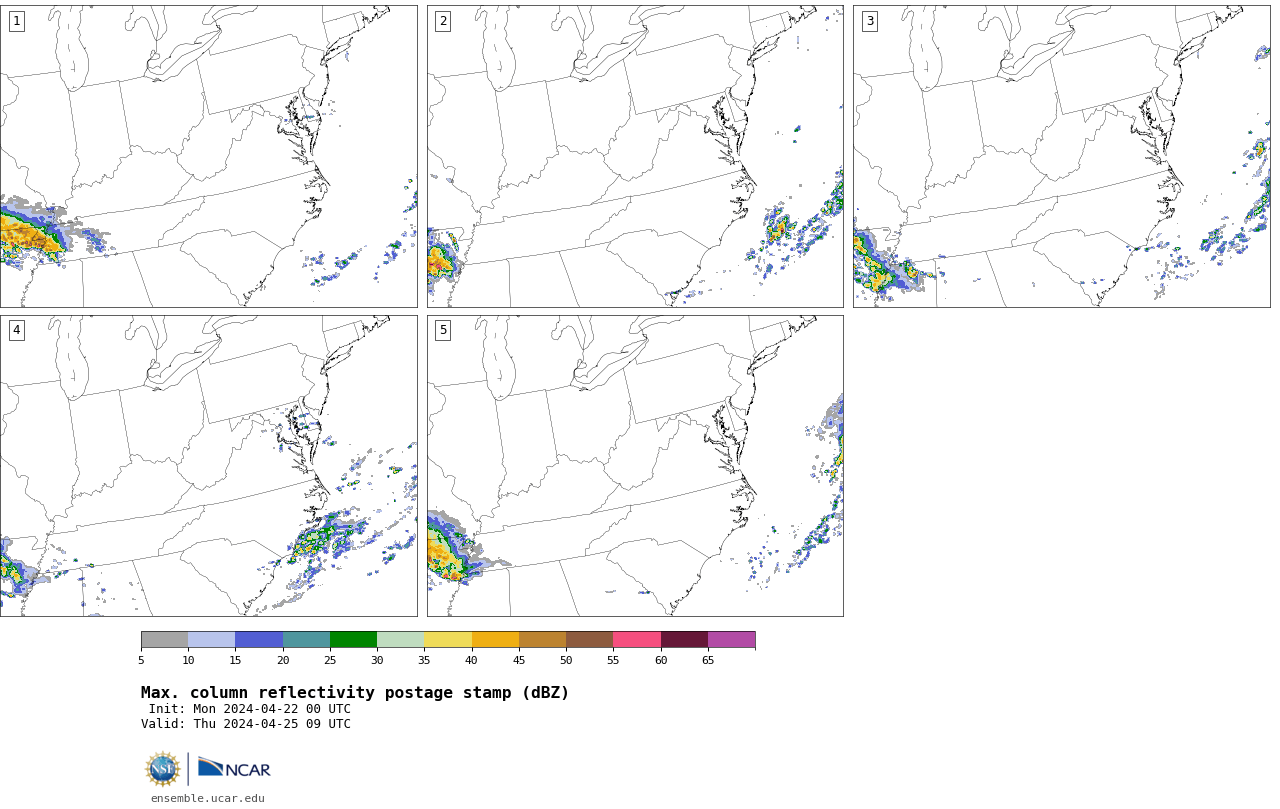
Task: Click the NSF logo
Action: coord(163,769)
